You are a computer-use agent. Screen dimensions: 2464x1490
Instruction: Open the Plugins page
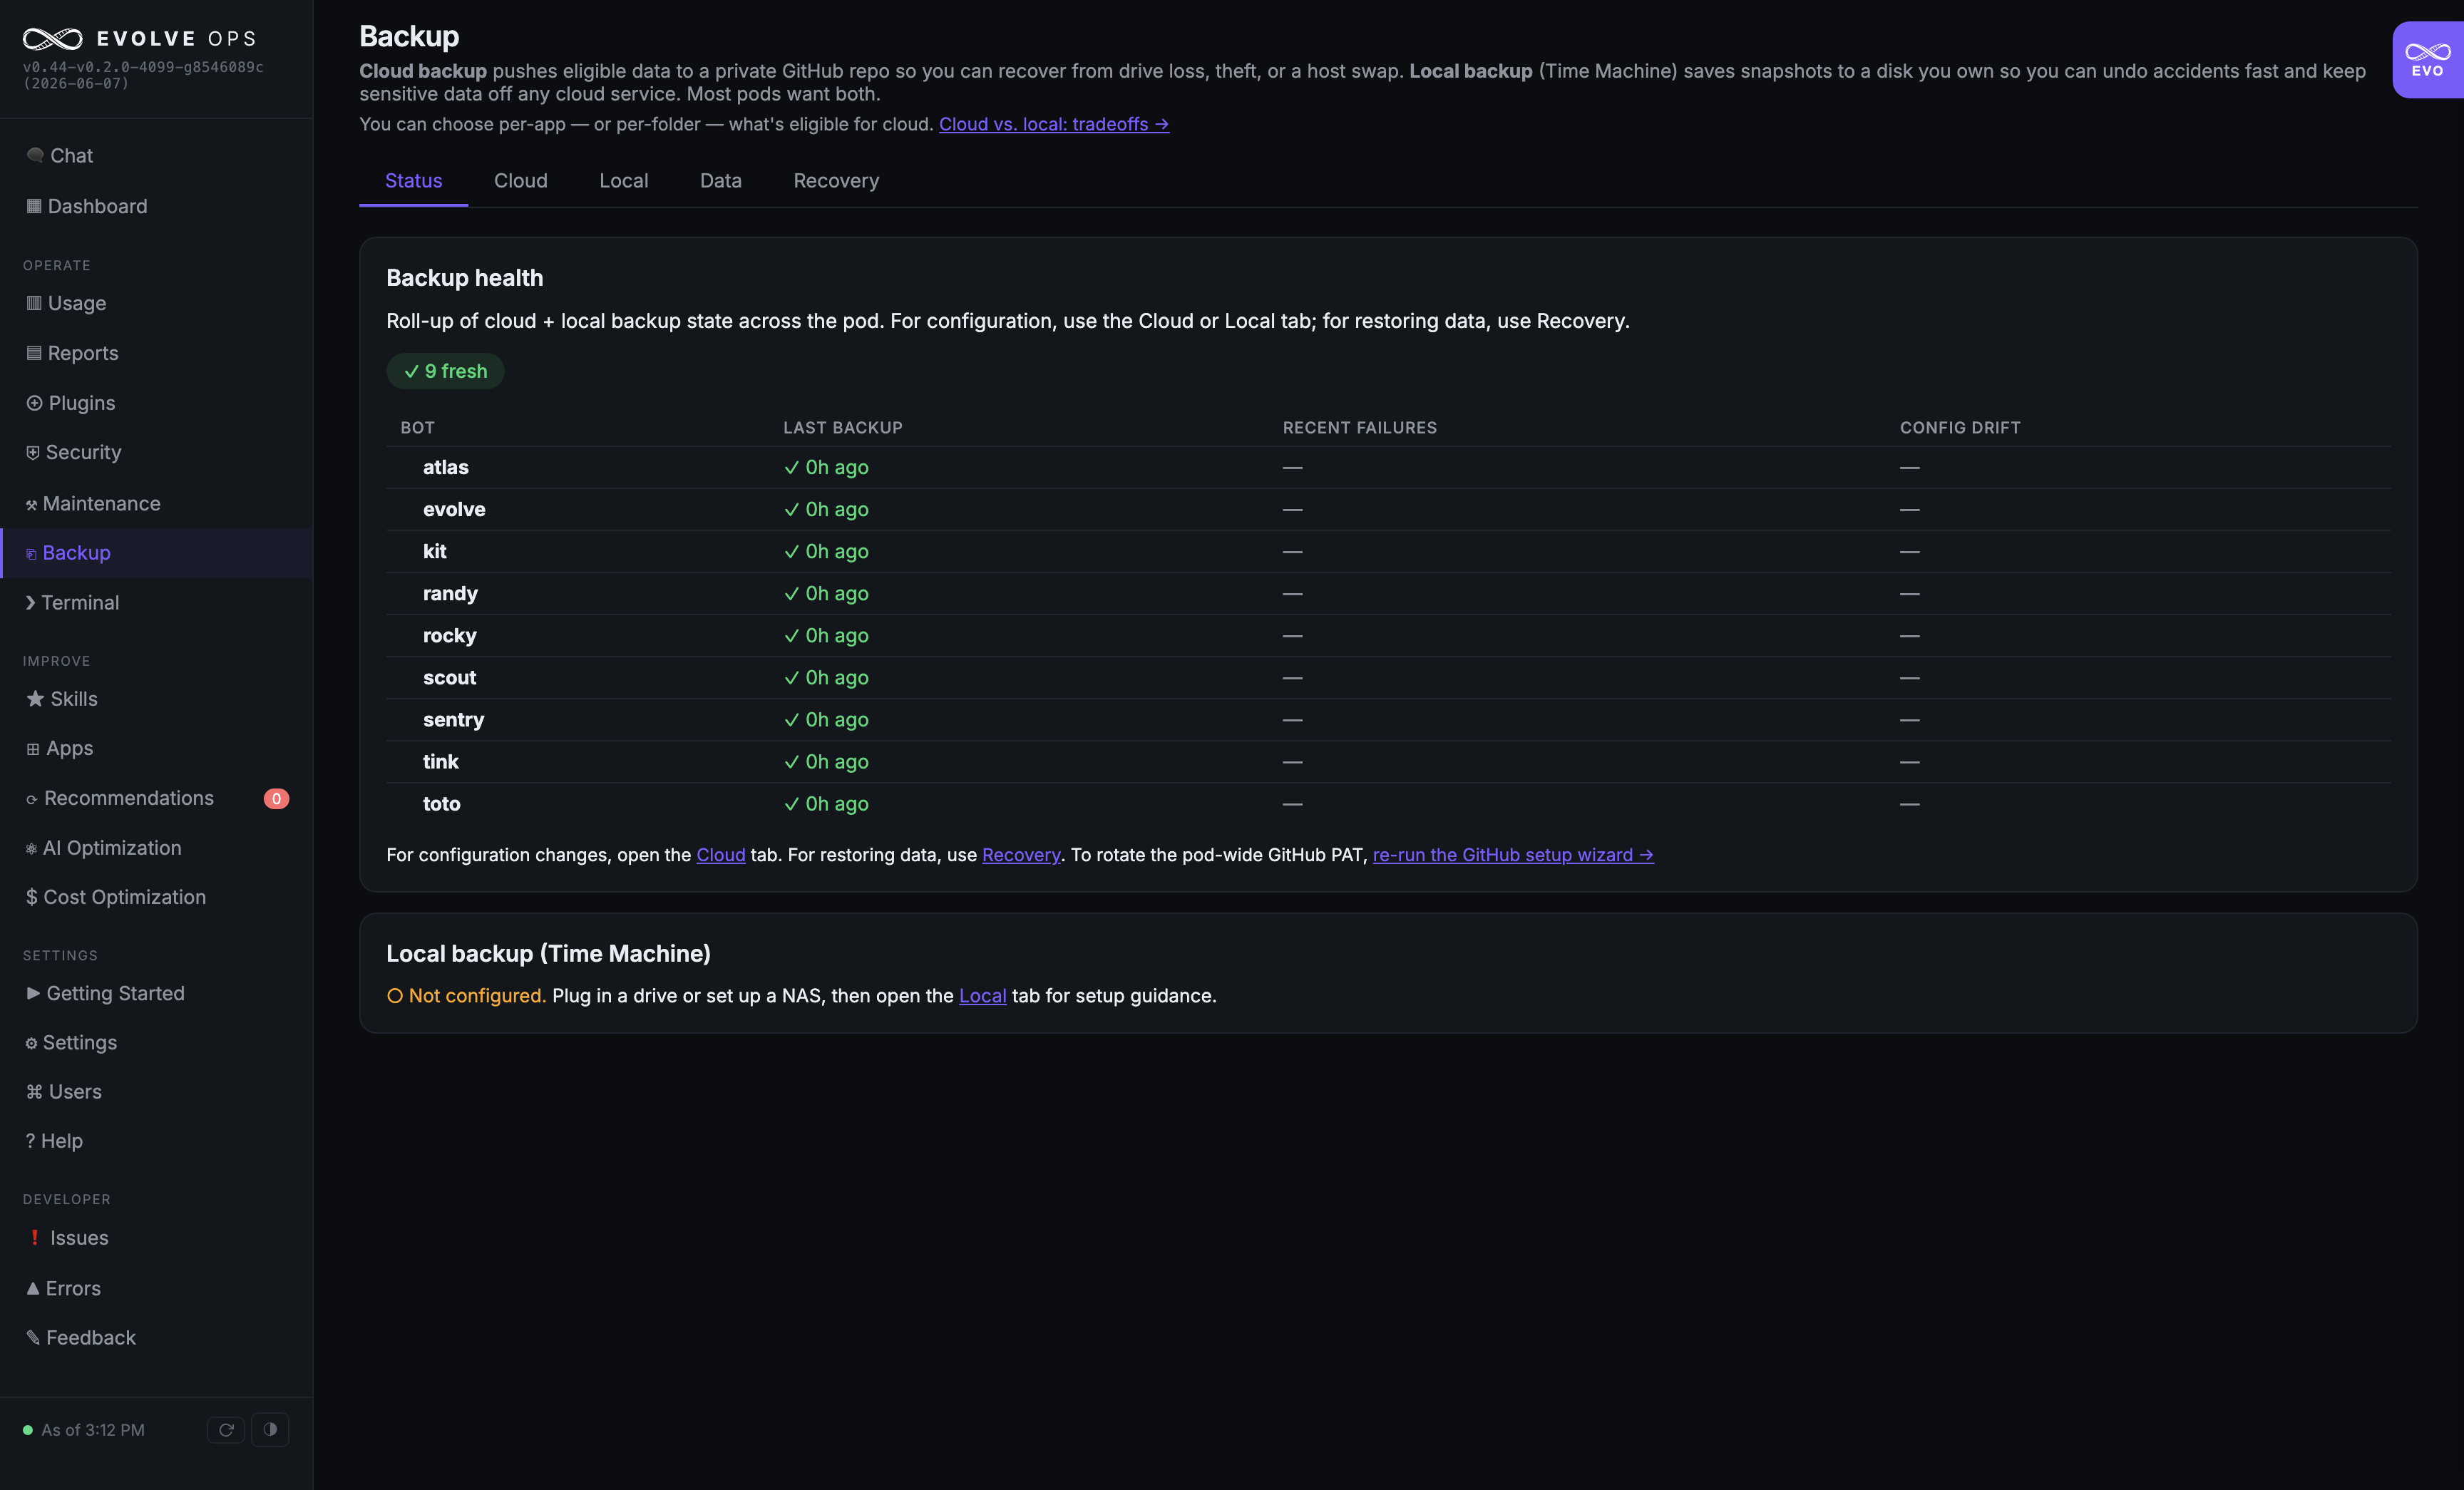click(x=156, y=403)
